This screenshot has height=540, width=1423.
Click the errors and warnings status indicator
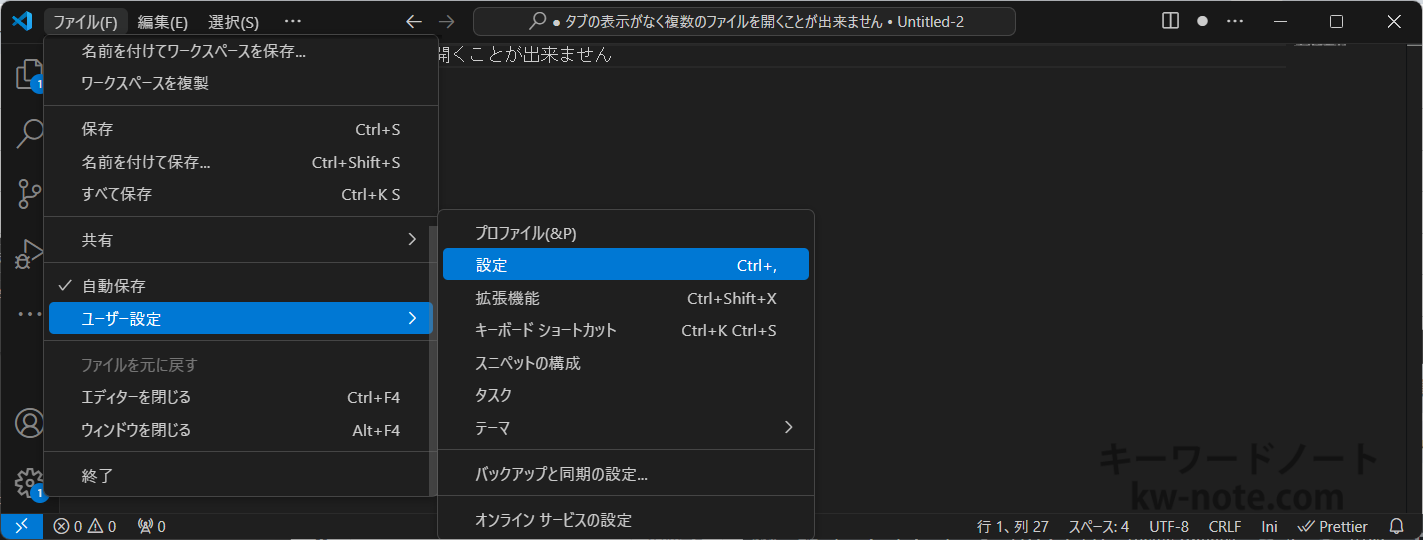coord(85,526)
